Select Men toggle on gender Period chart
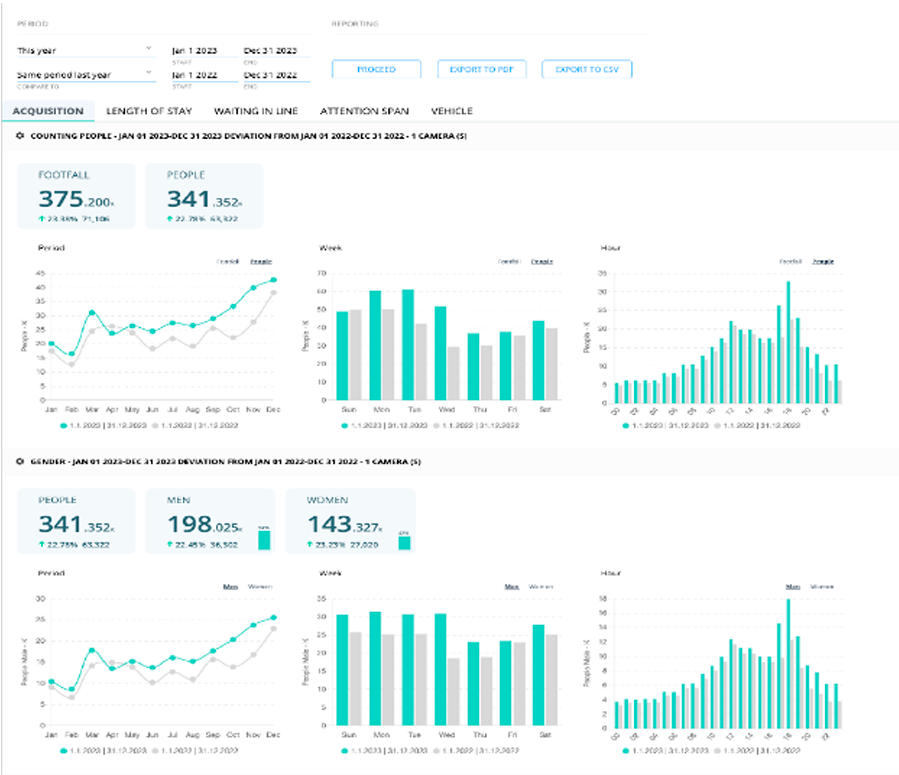Image resolution: width=899 pixels, height=775 pixels. point(230,586)
